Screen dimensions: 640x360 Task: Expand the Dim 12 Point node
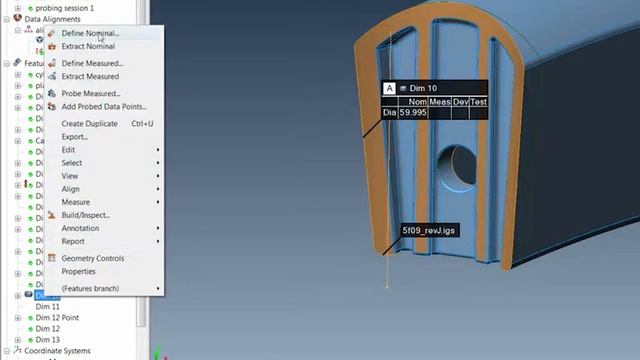pos(18,318)
